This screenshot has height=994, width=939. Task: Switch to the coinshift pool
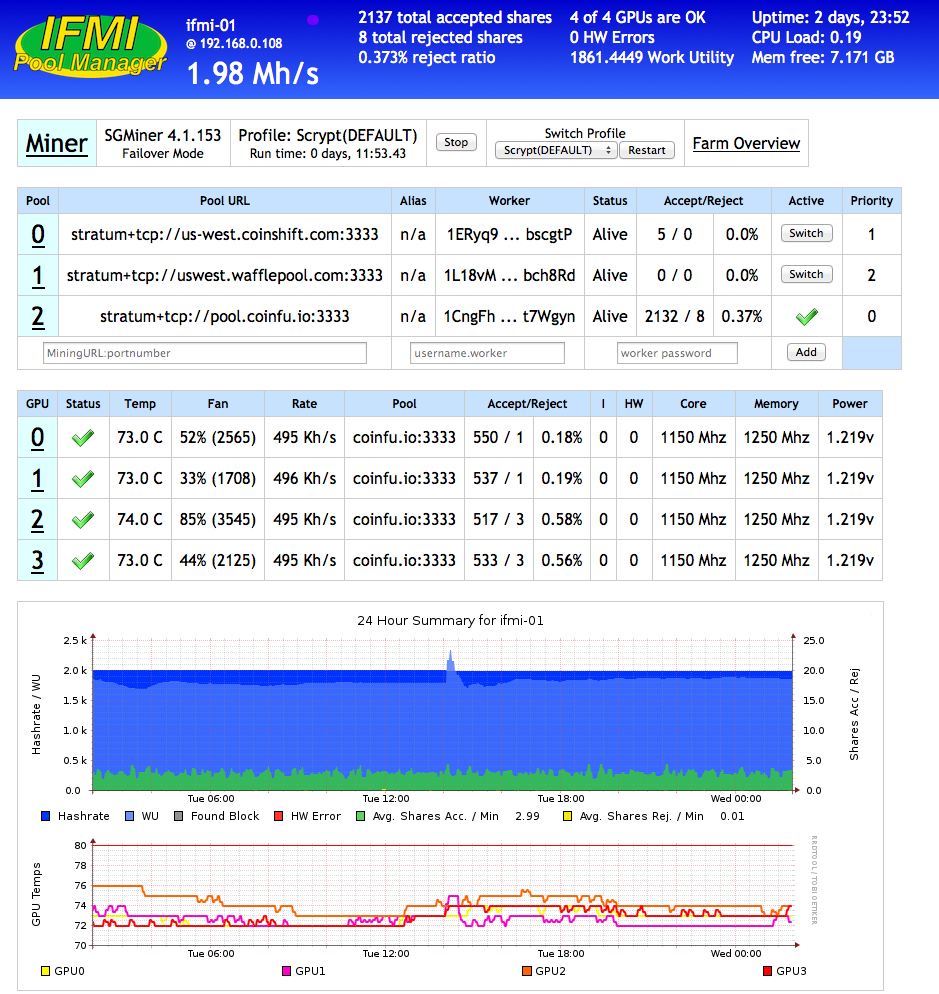tap(806, 233)
